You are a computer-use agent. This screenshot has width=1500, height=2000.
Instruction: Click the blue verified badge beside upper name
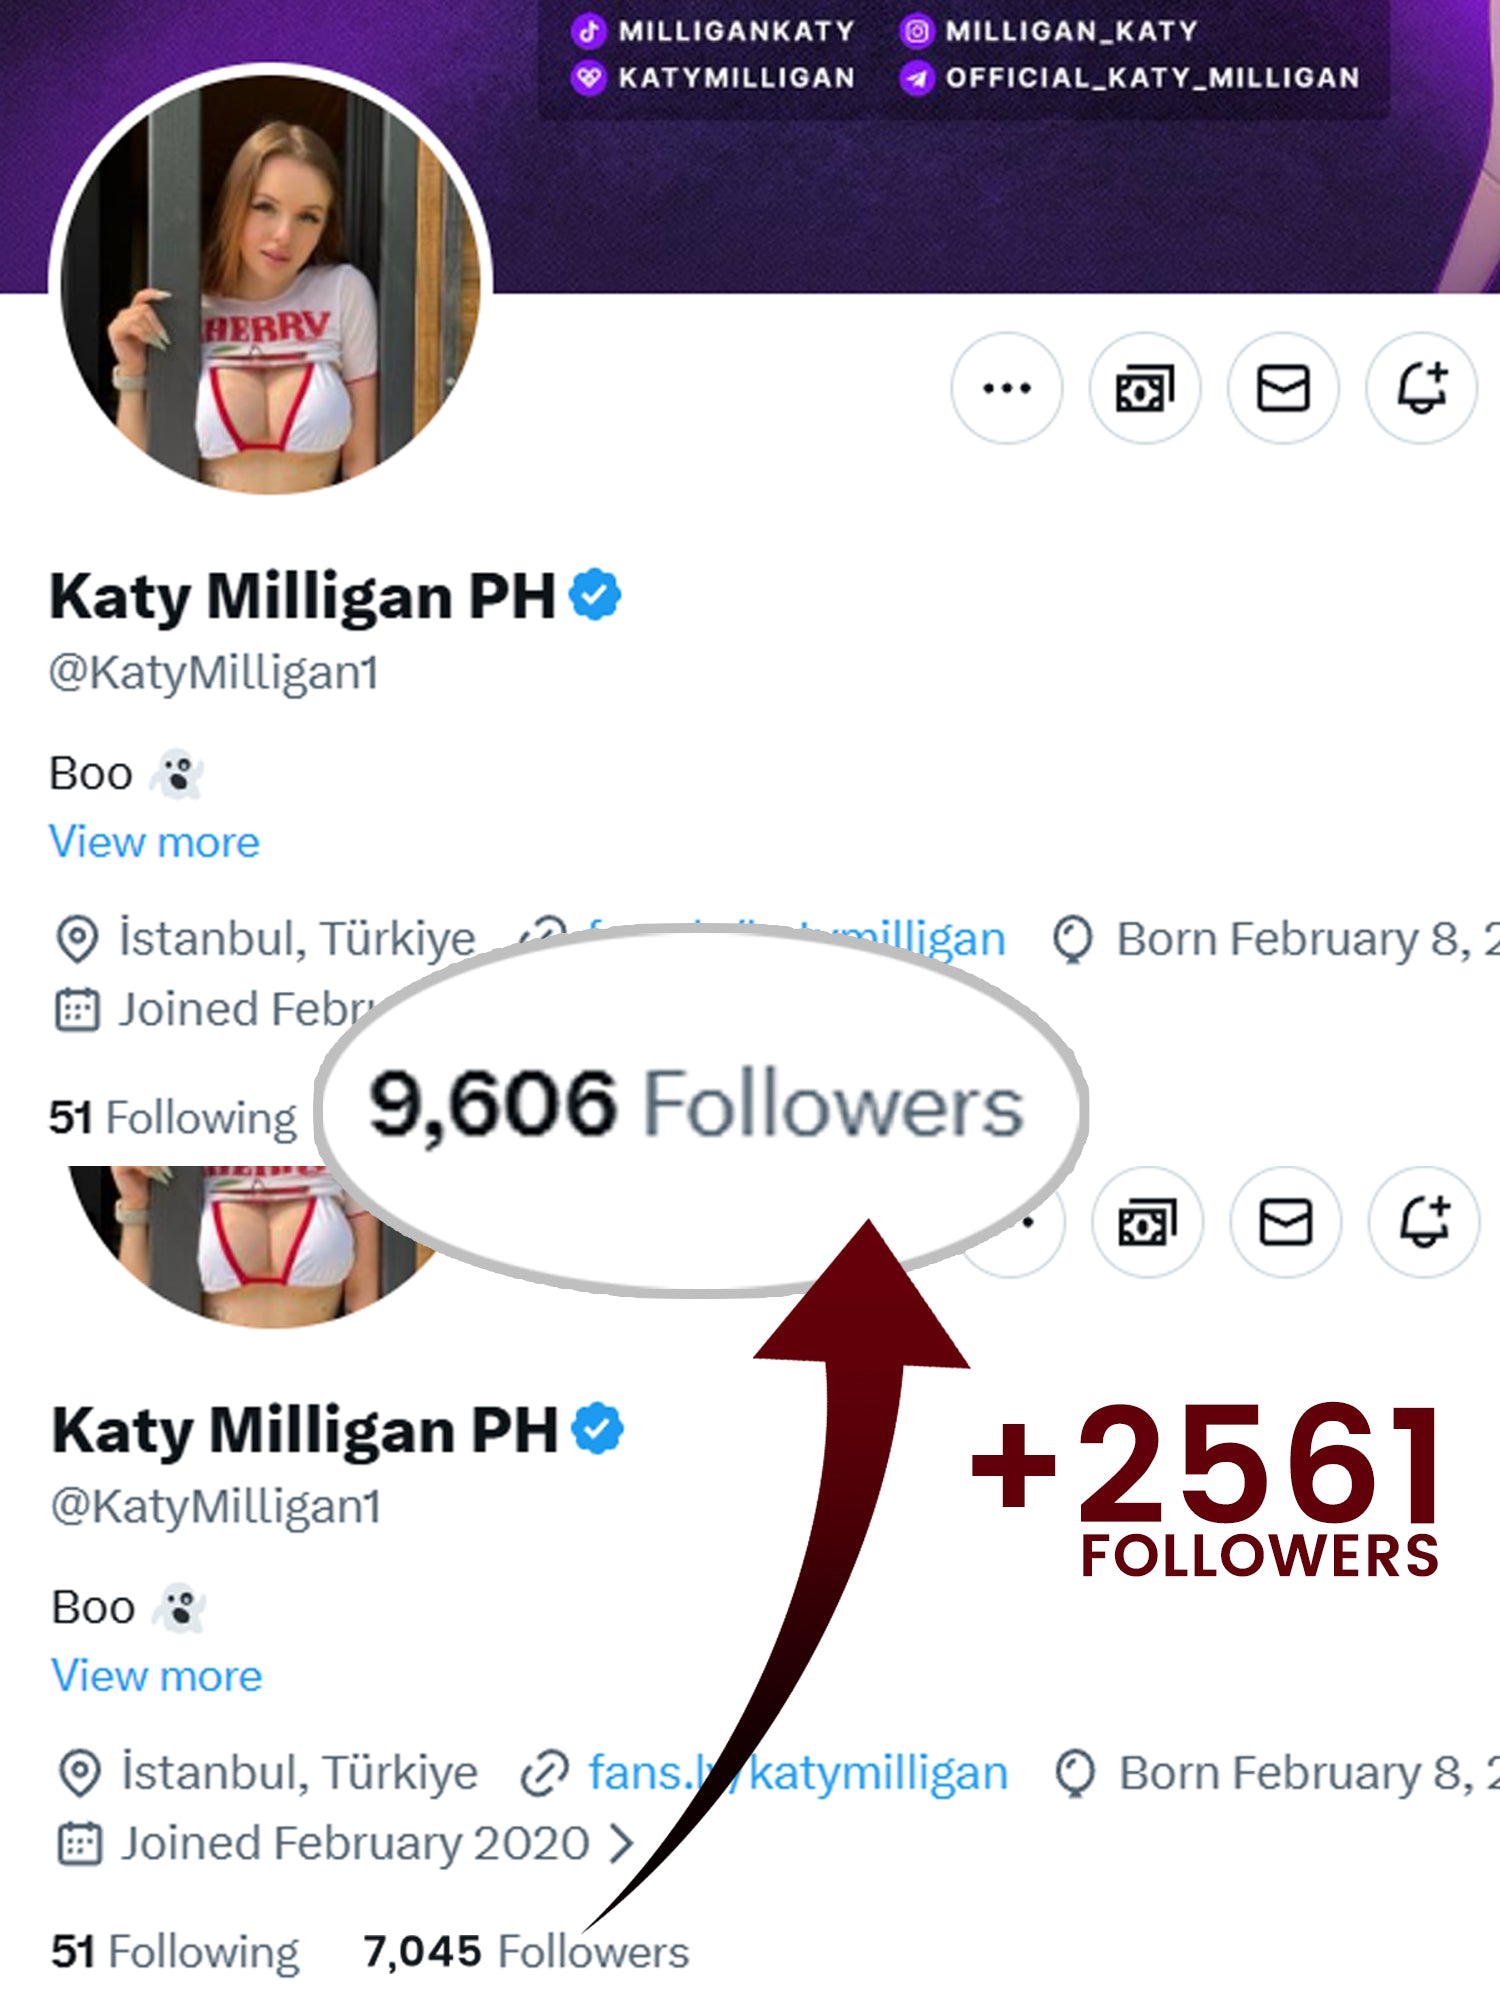click(595, 595)
